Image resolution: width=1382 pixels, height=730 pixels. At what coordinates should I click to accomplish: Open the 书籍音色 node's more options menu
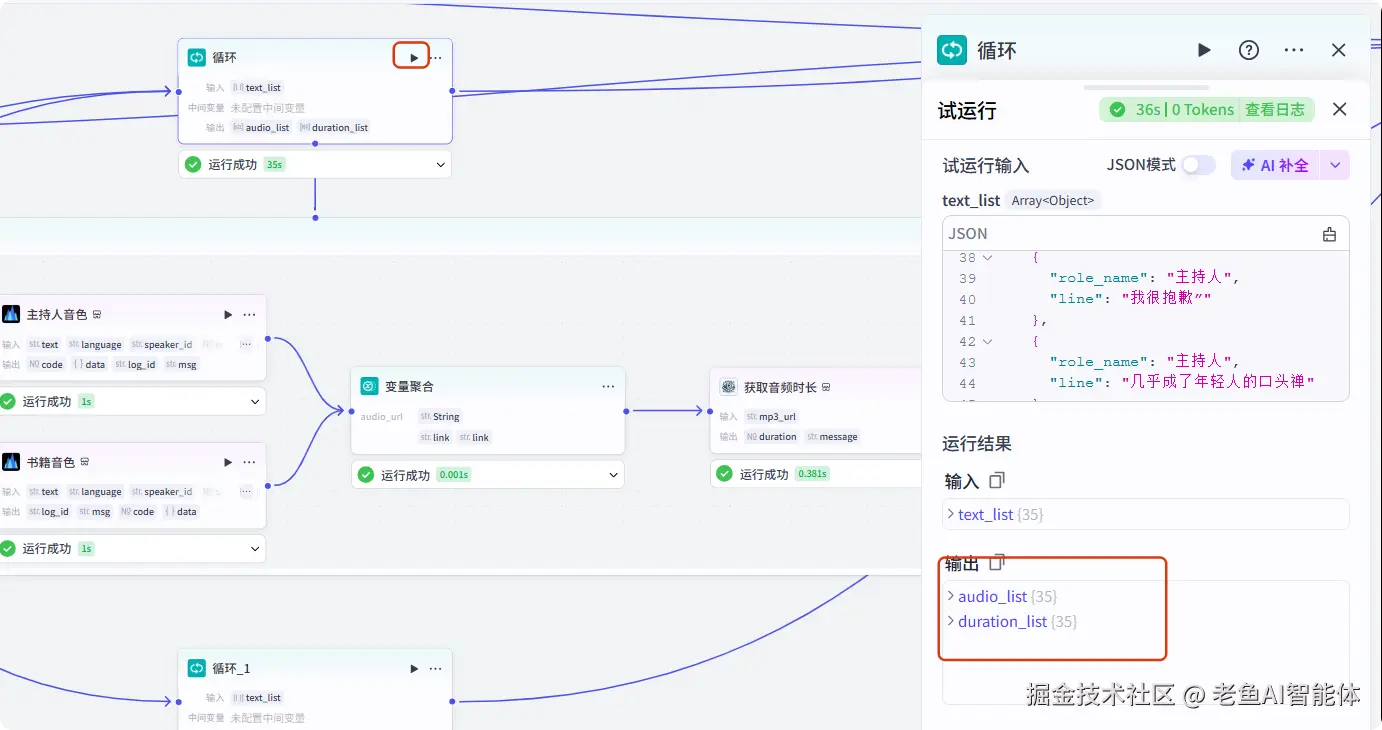pyautogui.click(x=250, y=462)
